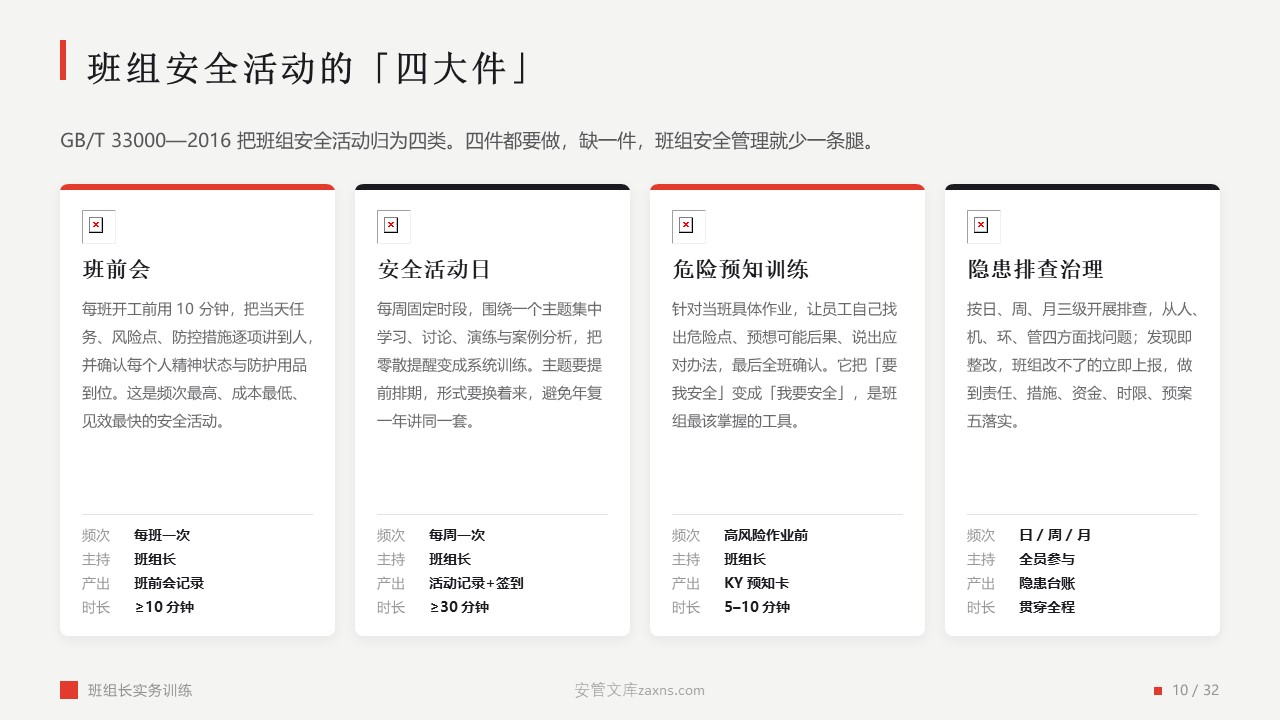Select the value 全员参与

(1047, 559)
